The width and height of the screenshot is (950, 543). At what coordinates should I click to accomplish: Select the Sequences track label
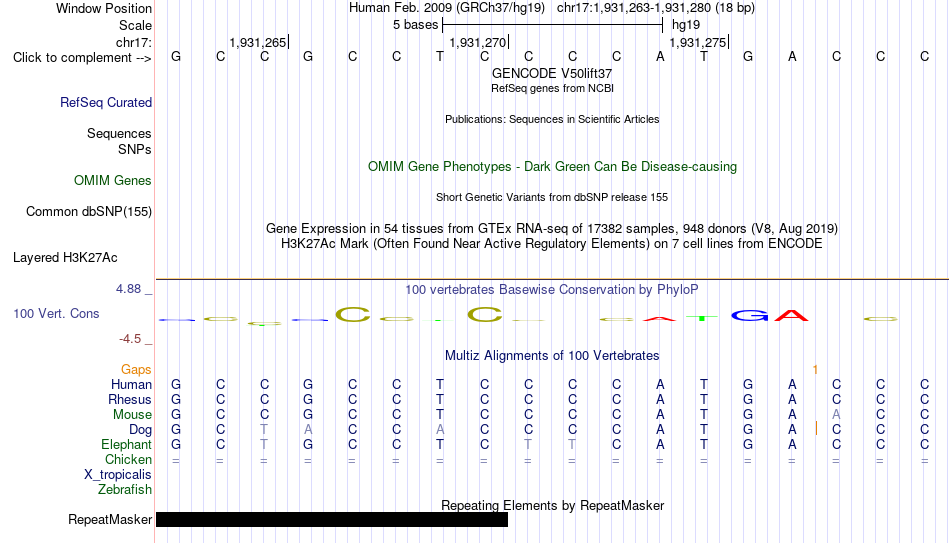click(119, 133)
